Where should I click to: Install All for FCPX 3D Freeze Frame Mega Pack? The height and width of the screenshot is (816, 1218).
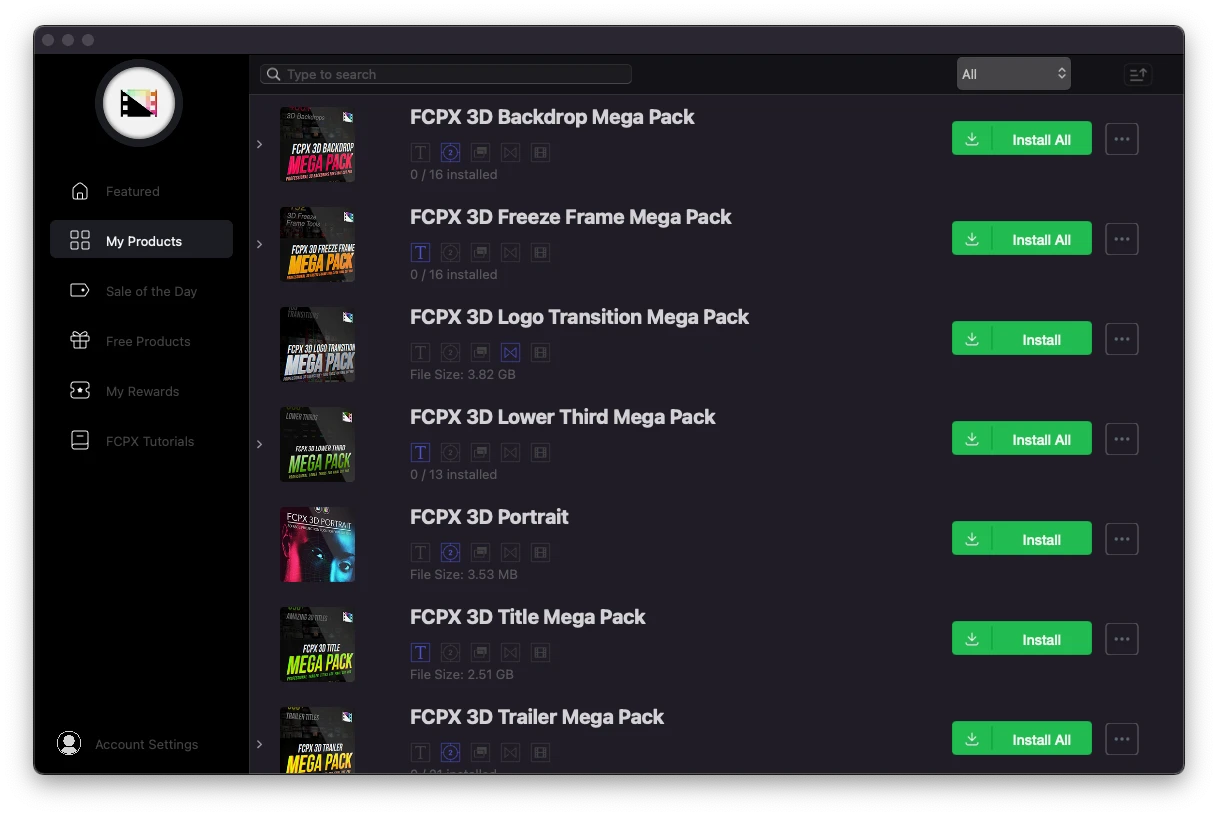pos(1022,239)
